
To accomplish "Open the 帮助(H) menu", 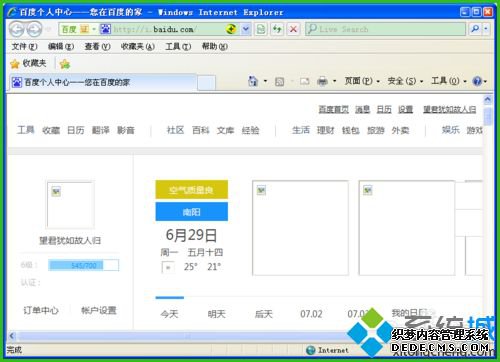I will 215,46.
